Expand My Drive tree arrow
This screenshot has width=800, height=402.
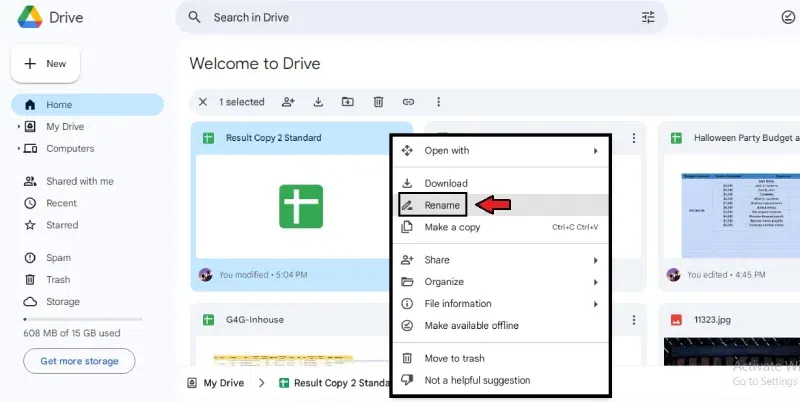tap(19, 127)
